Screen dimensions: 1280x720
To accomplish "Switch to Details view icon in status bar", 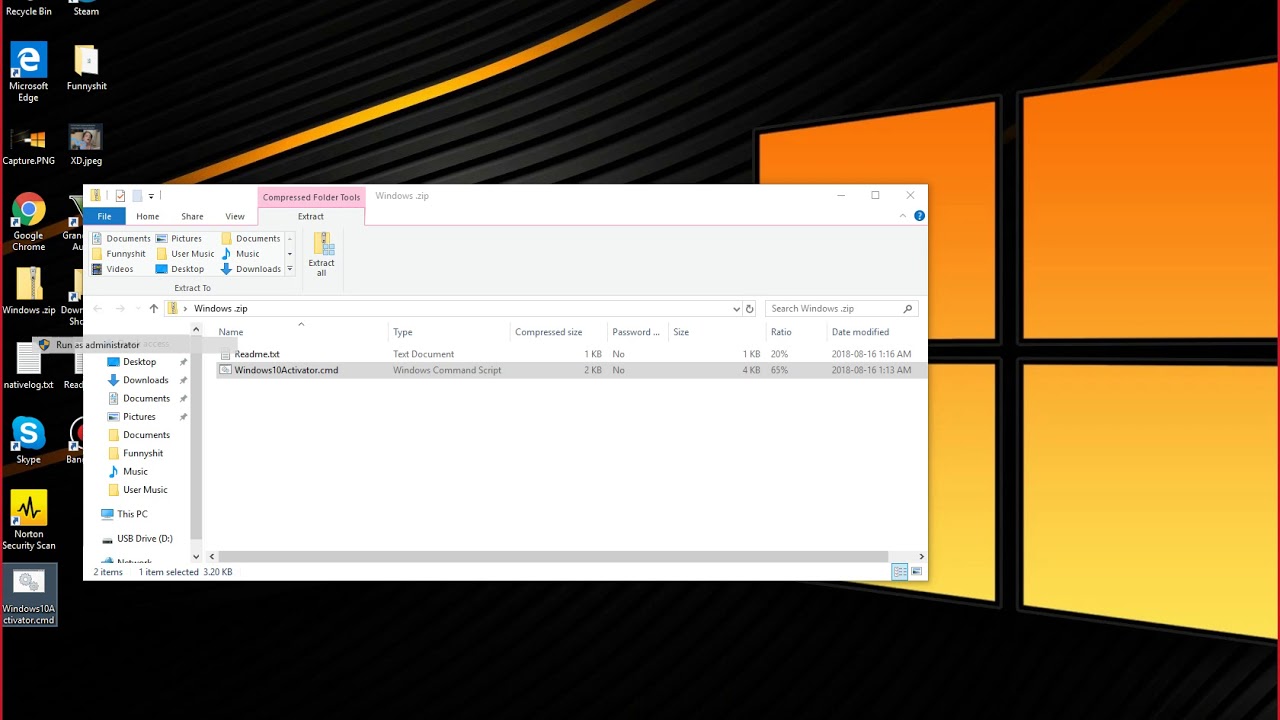I will 900,572.
